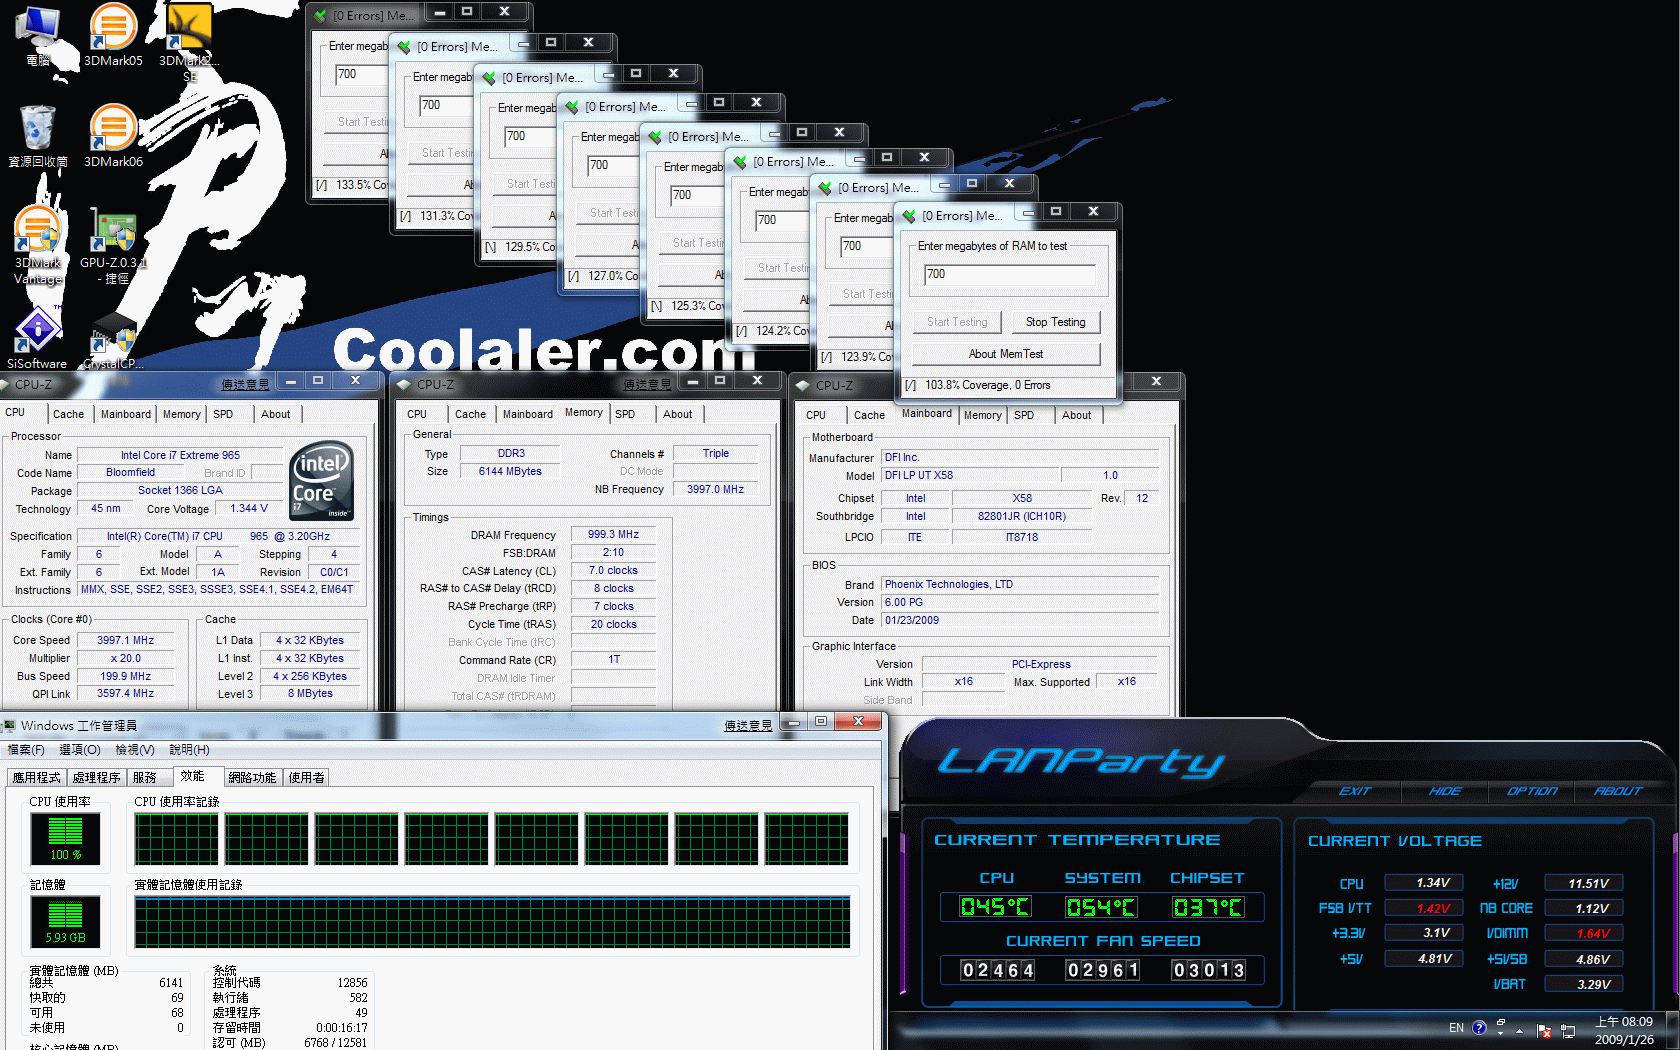Click the EN language indicator

[1456, 1028]
